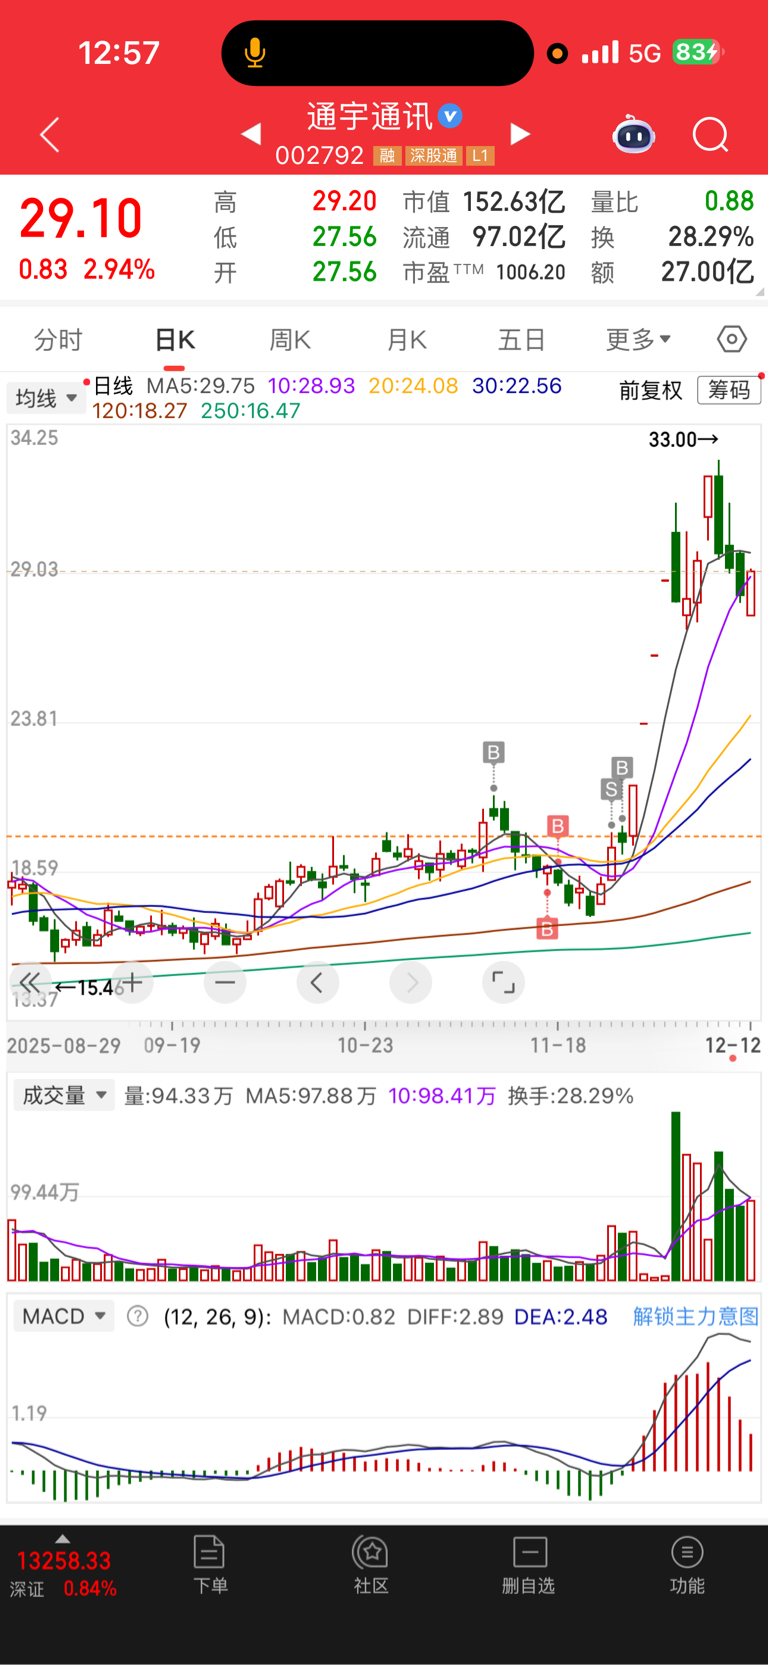This screenshot has height=1665, width=768.
Task: Tap the 融 margin tag
Action: pos(387,156)
